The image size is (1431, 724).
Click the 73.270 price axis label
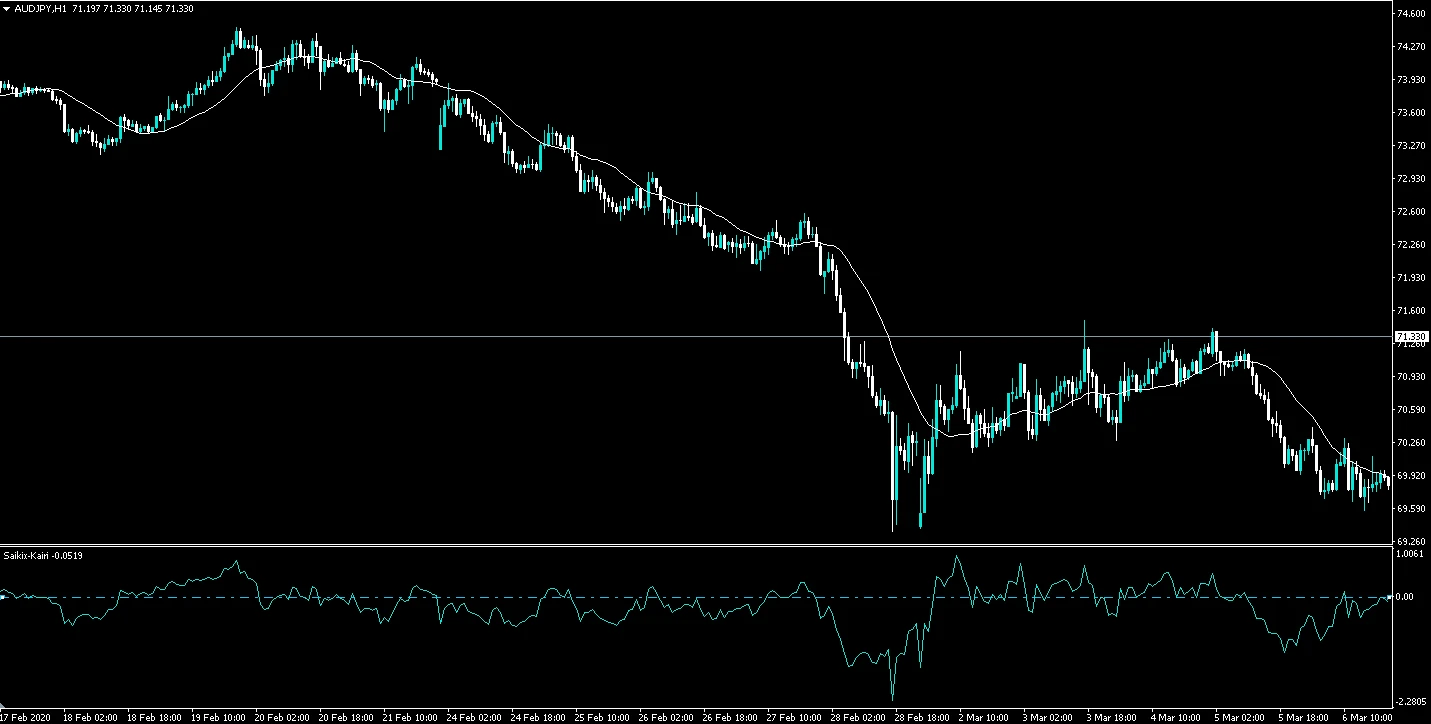pos(1411,146)
